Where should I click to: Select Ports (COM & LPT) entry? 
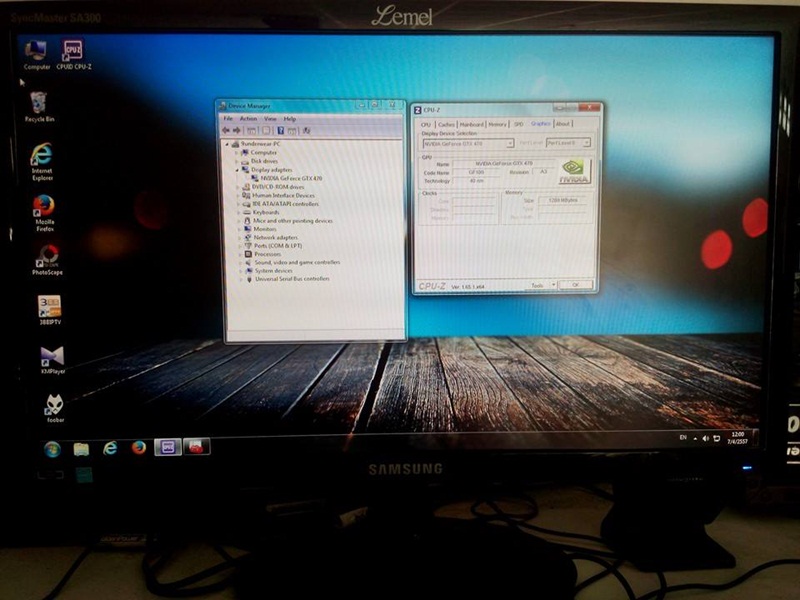point(278,246)
